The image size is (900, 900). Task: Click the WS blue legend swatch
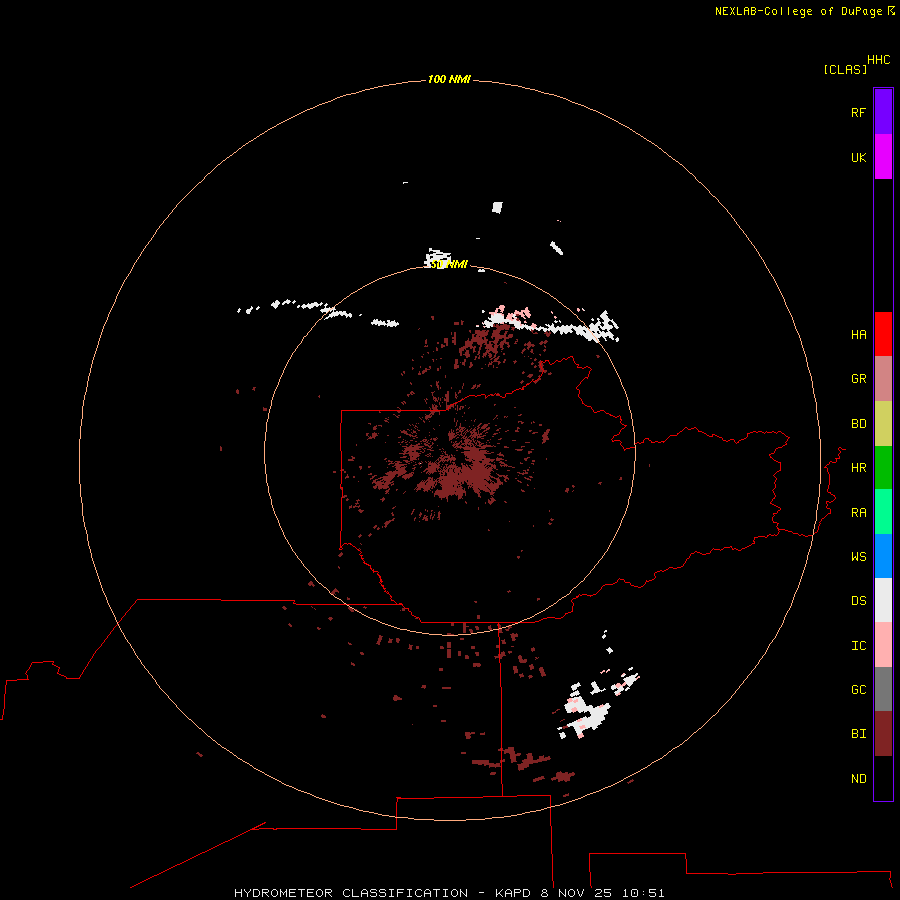tap(883, 556)
